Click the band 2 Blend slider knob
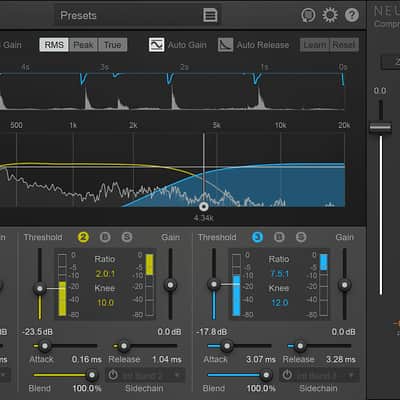400x400 pixels. click(91, 375)
